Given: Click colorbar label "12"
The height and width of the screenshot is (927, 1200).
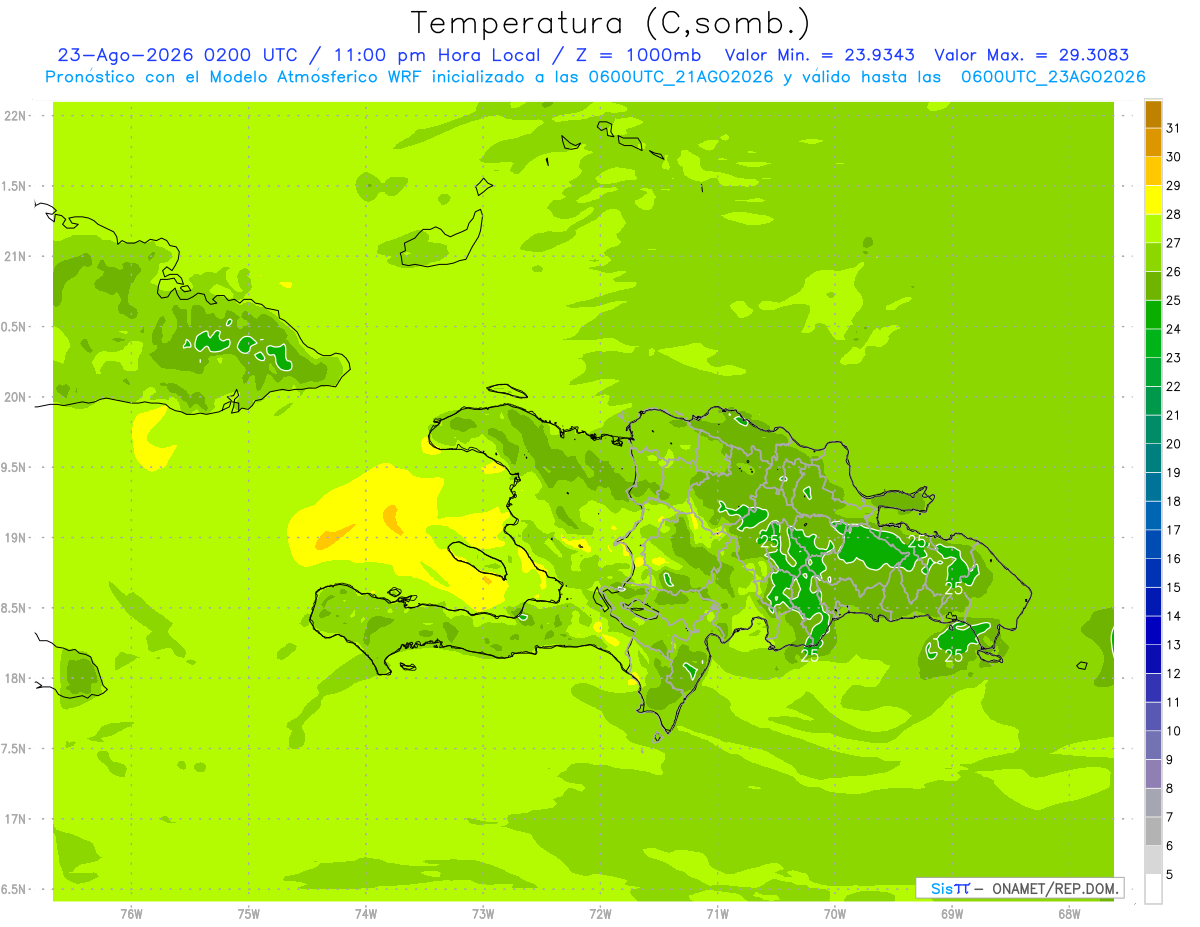Looking at the screenshot, I should (x=1174, y=674).
